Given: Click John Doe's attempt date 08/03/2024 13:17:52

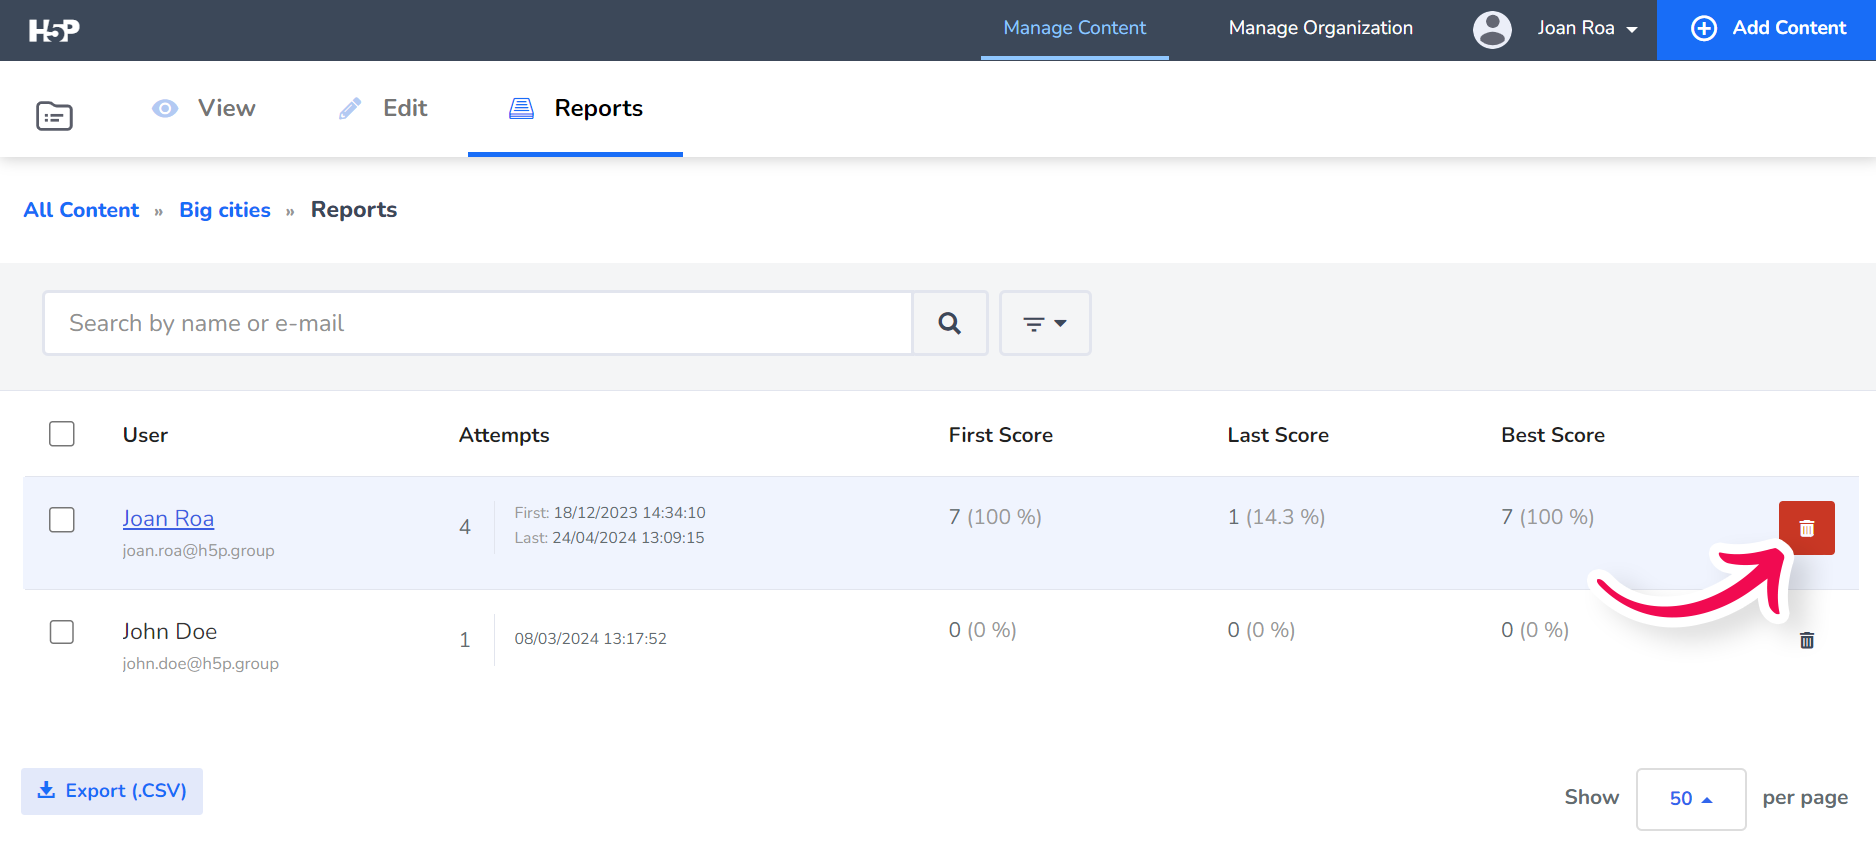Looking at the screenshot, I should pos(590,639).
